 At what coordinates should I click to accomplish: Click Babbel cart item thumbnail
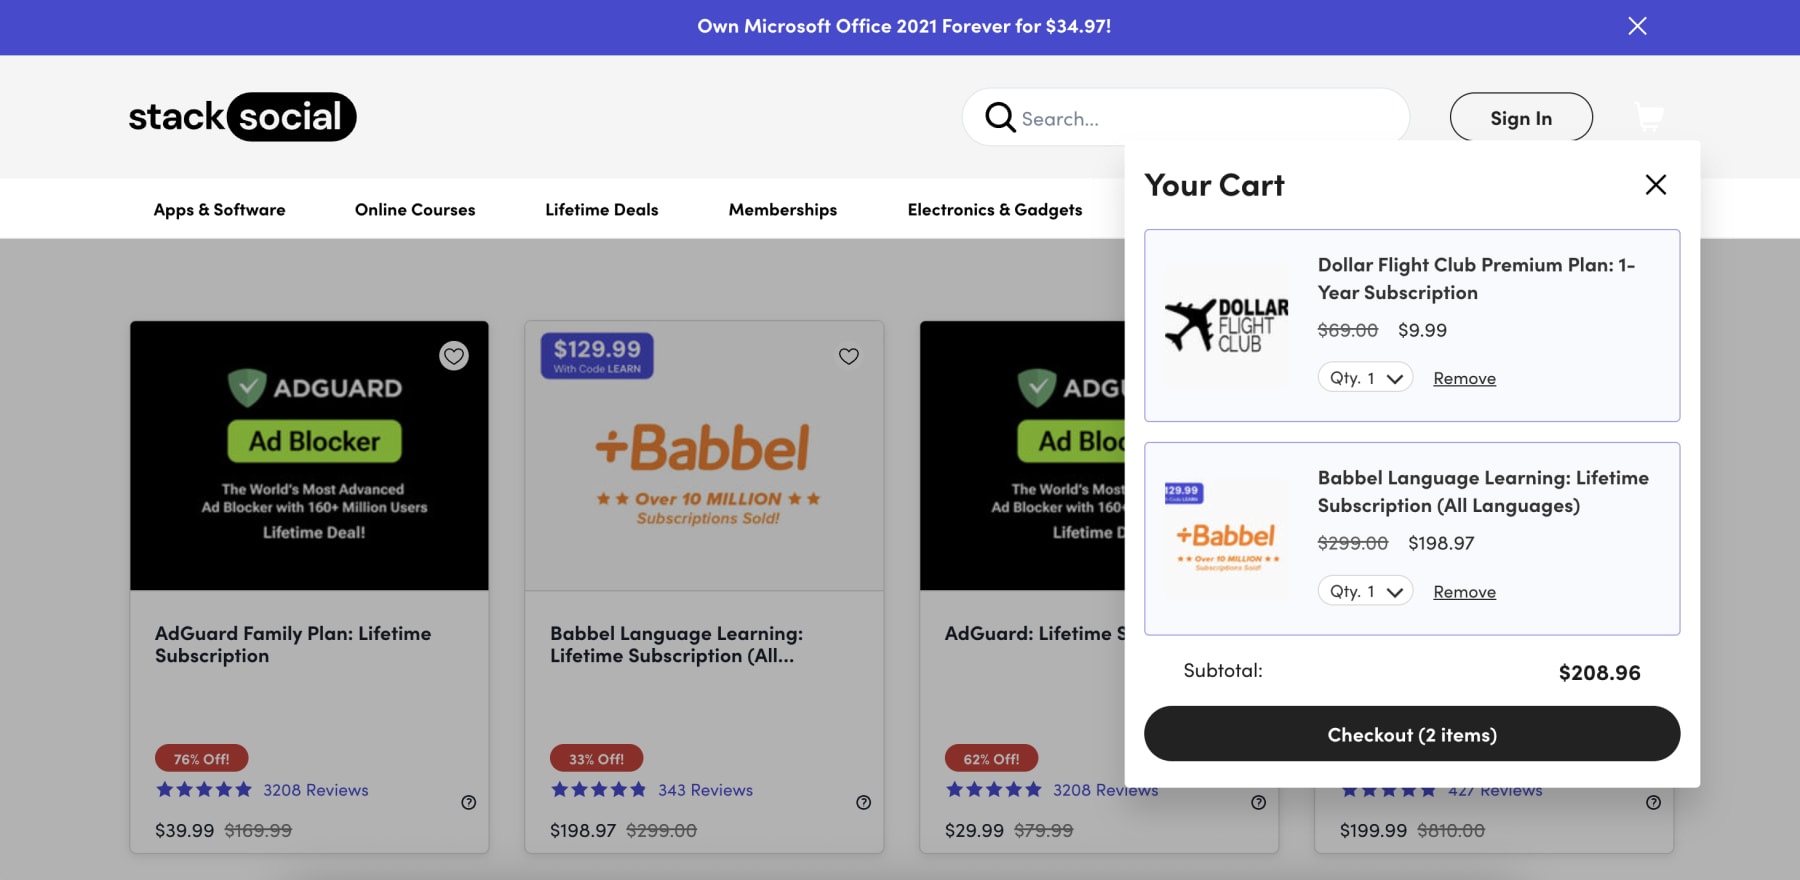(x=1227, y=538)
